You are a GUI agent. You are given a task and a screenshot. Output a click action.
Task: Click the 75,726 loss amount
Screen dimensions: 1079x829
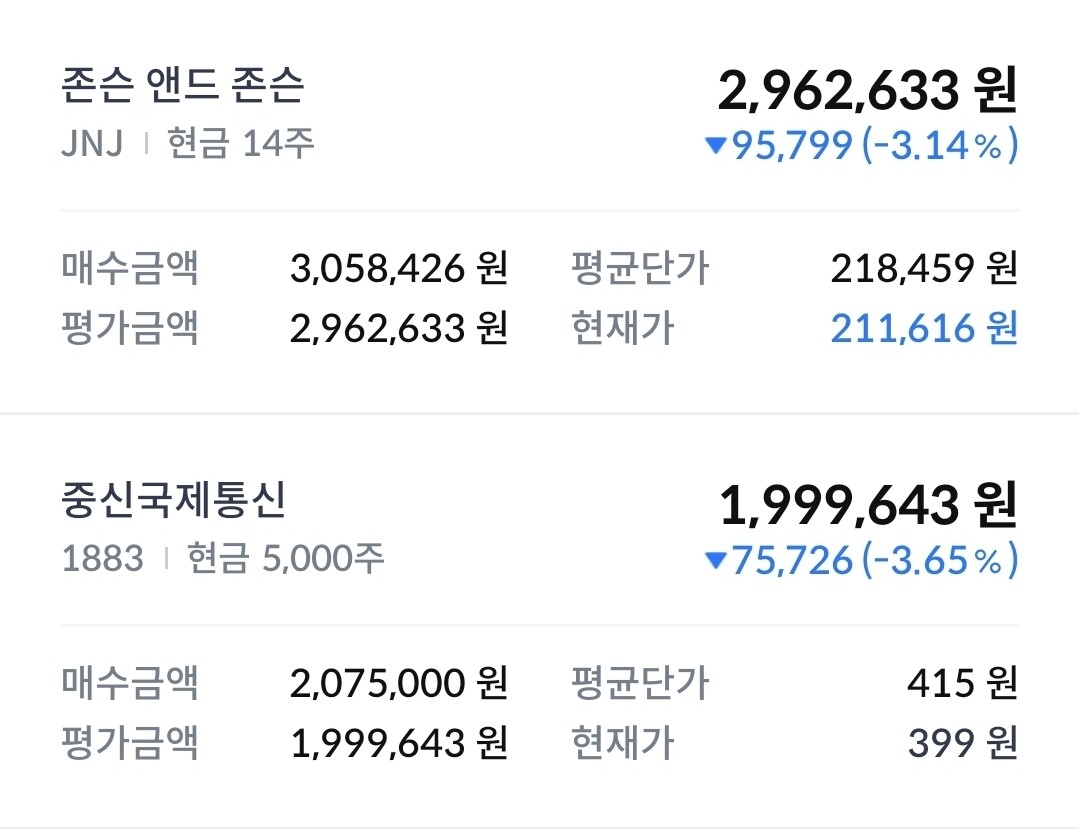[x=792, y=561]
